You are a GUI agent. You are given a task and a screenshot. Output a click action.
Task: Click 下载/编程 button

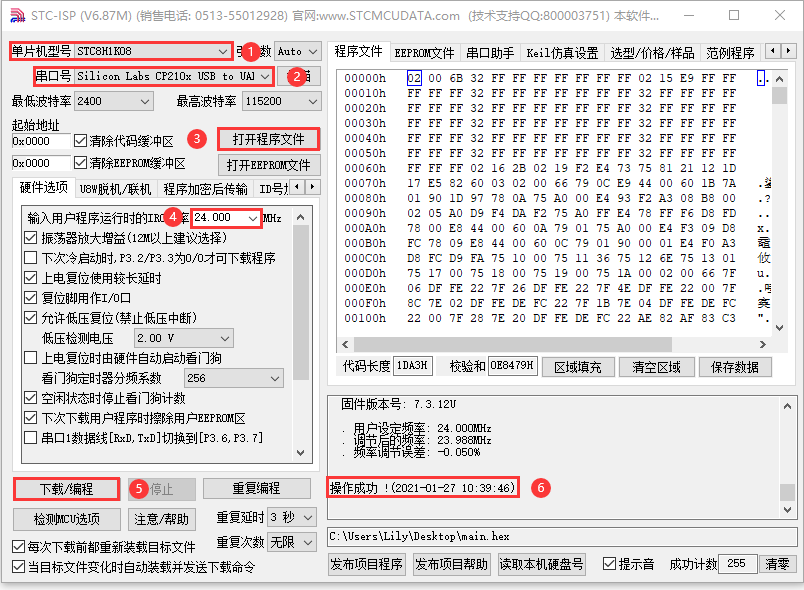point(67,489)
